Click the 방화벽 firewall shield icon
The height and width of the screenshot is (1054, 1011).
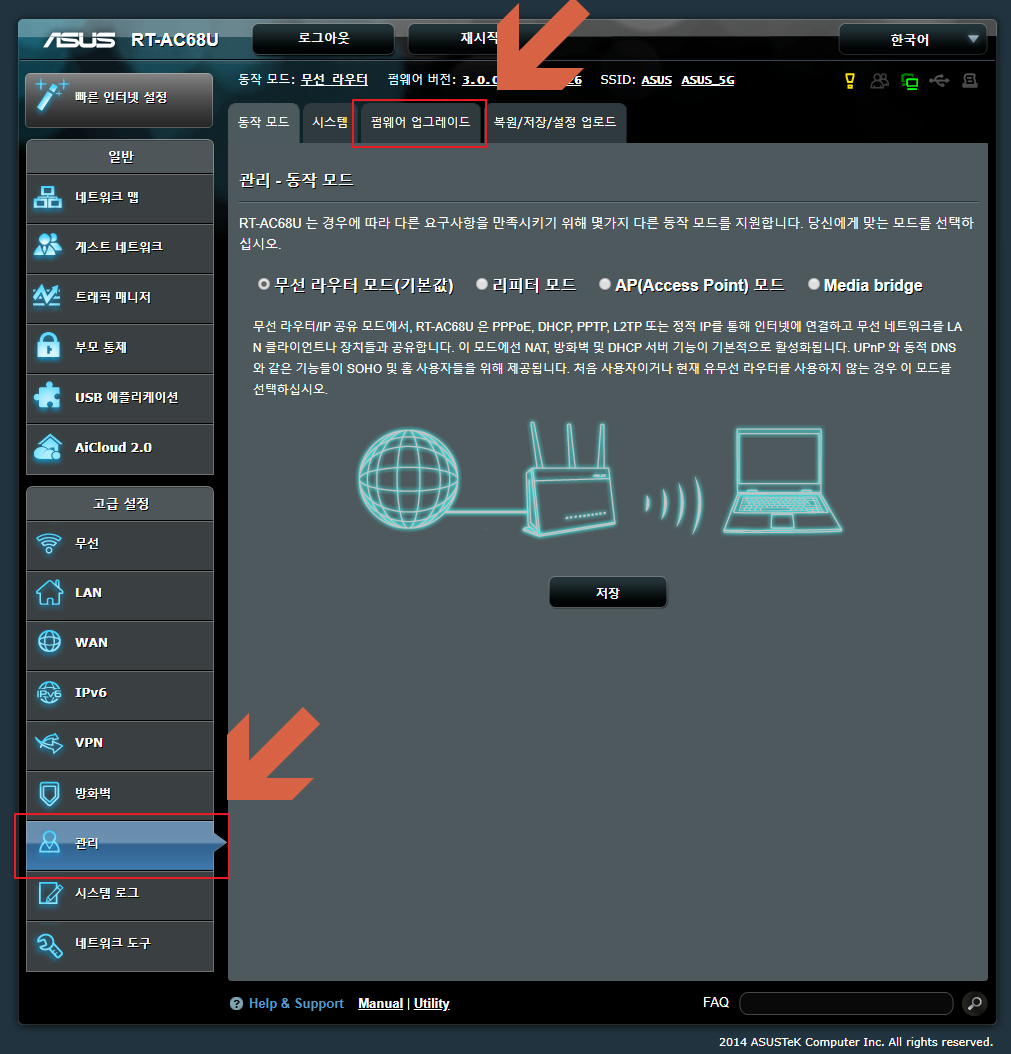pos(49,793)
